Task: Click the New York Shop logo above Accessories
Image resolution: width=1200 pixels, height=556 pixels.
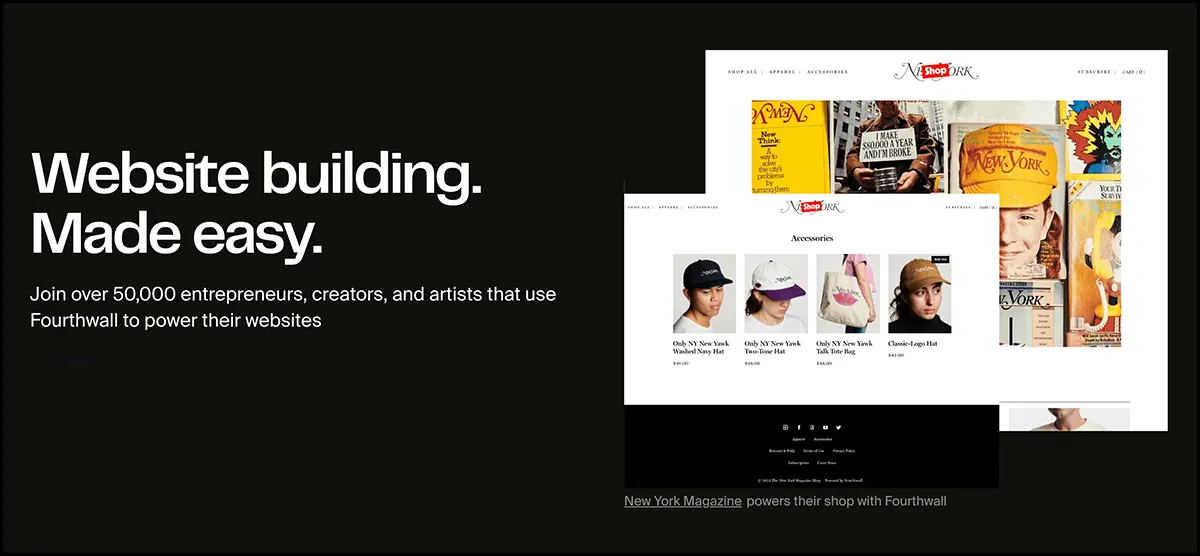Action: coord(811,207)
